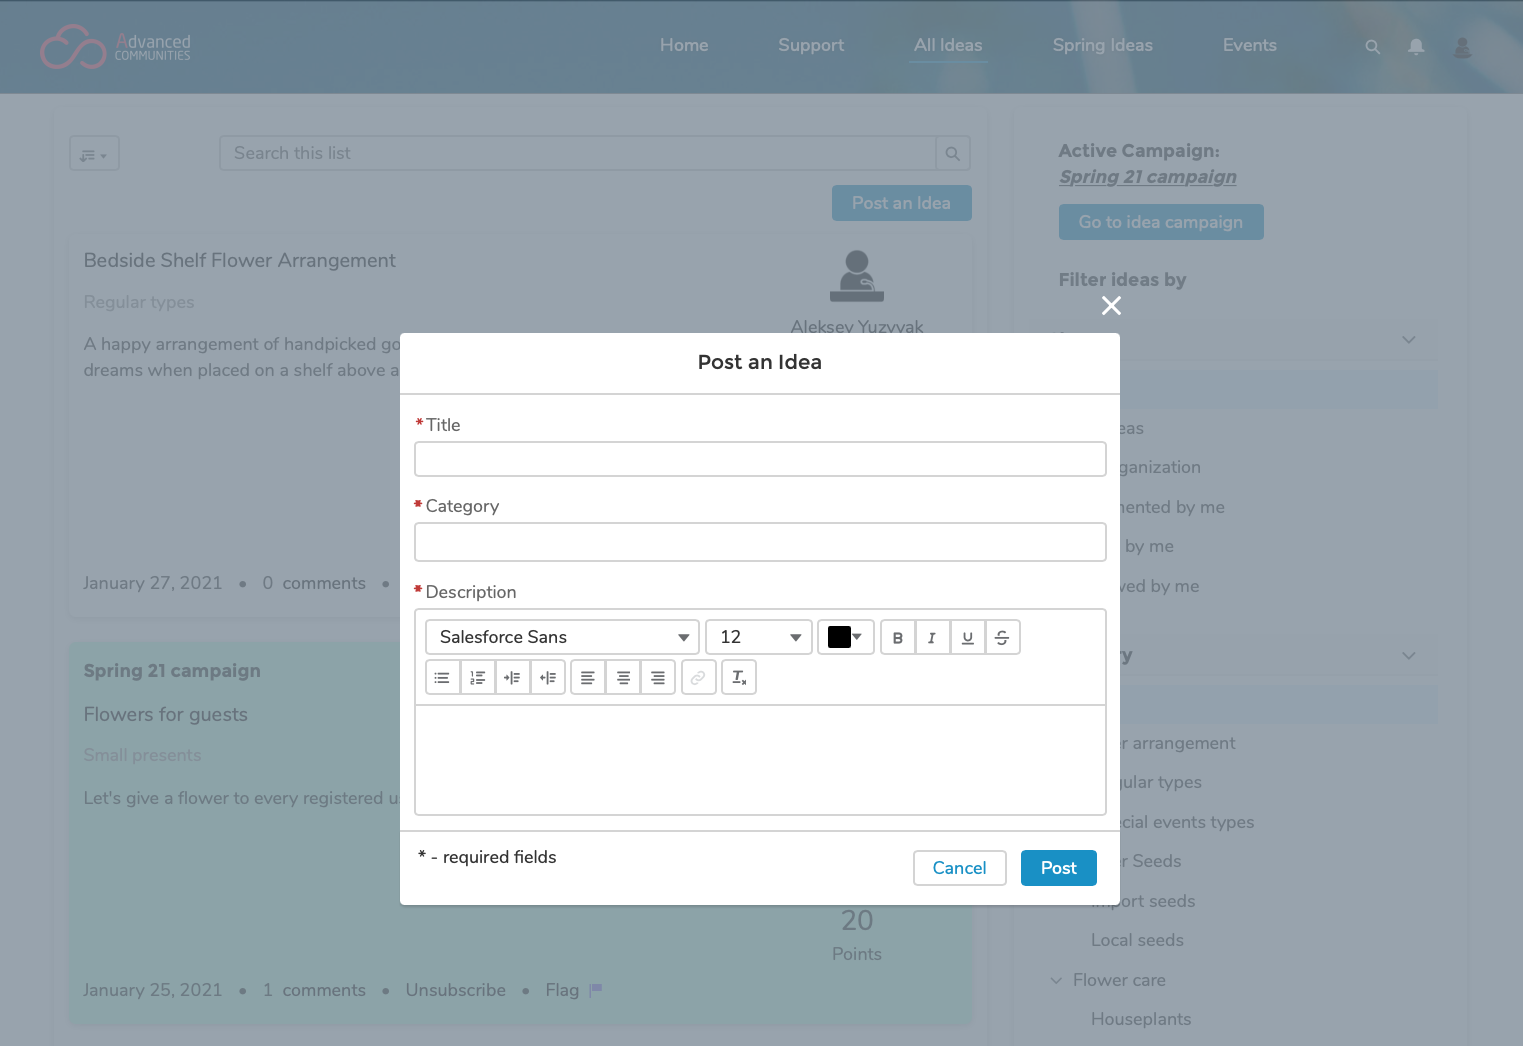This screenshot has width=1523, height=1046.
Task: Open the Salesforce Sans font dropdown
Action: coord(562,637)
